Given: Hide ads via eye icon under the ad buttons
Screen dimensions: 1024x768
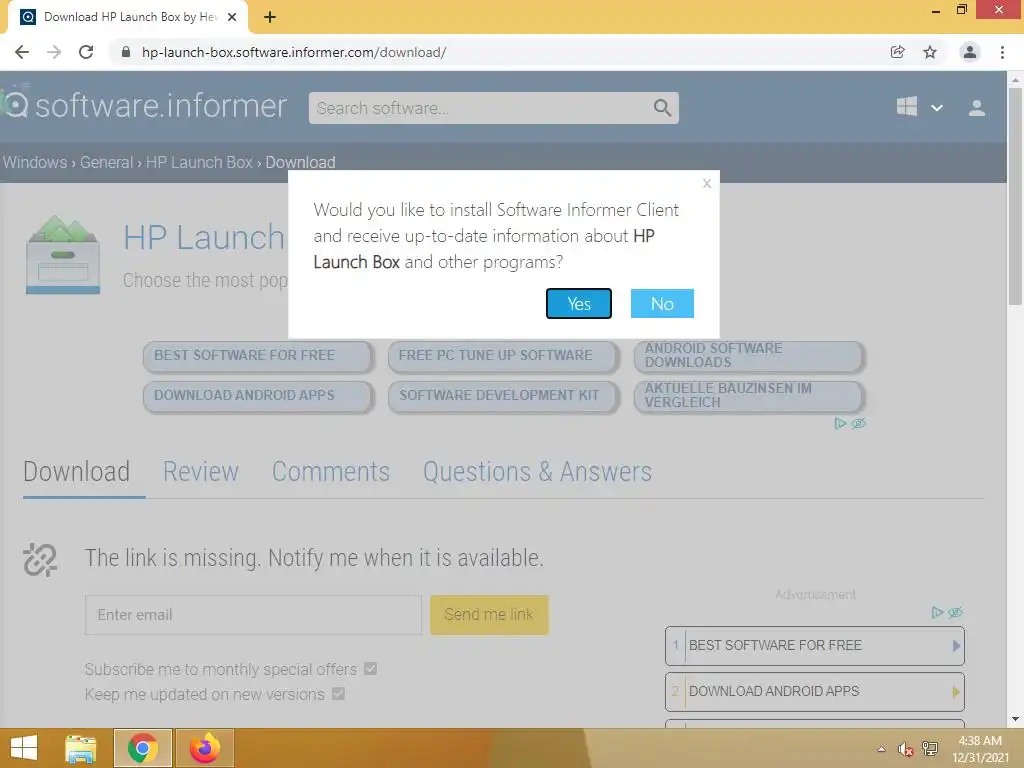Looking at the screenshot, I should 859,424.
